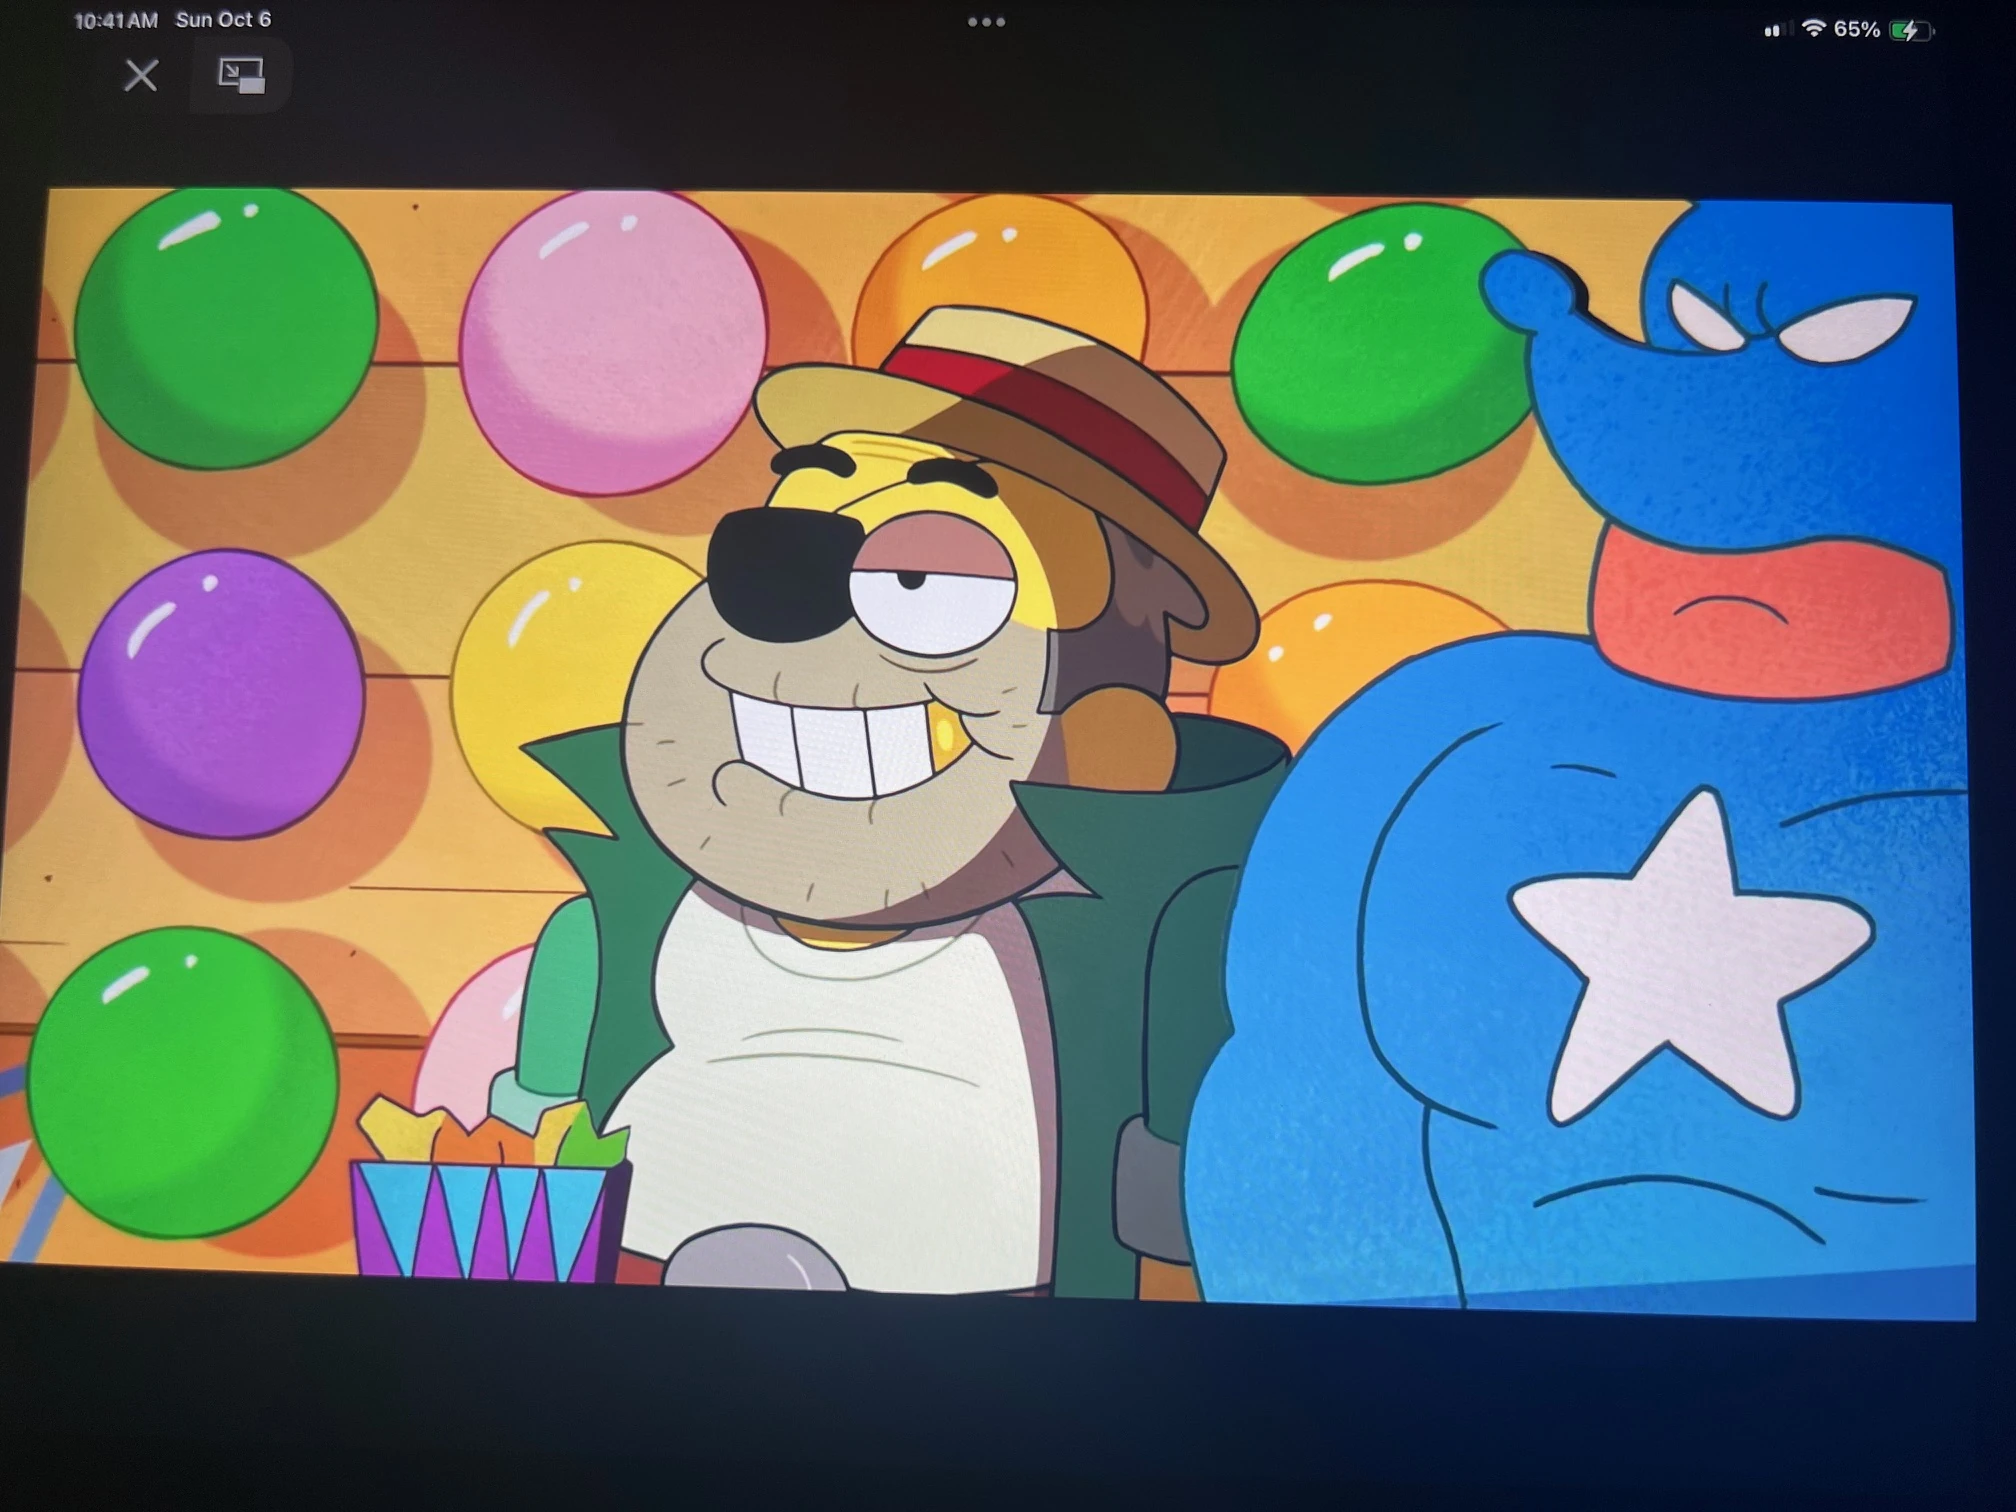
Task: Enter picture-in-picture mode
Action: click(x=241, y=75)
